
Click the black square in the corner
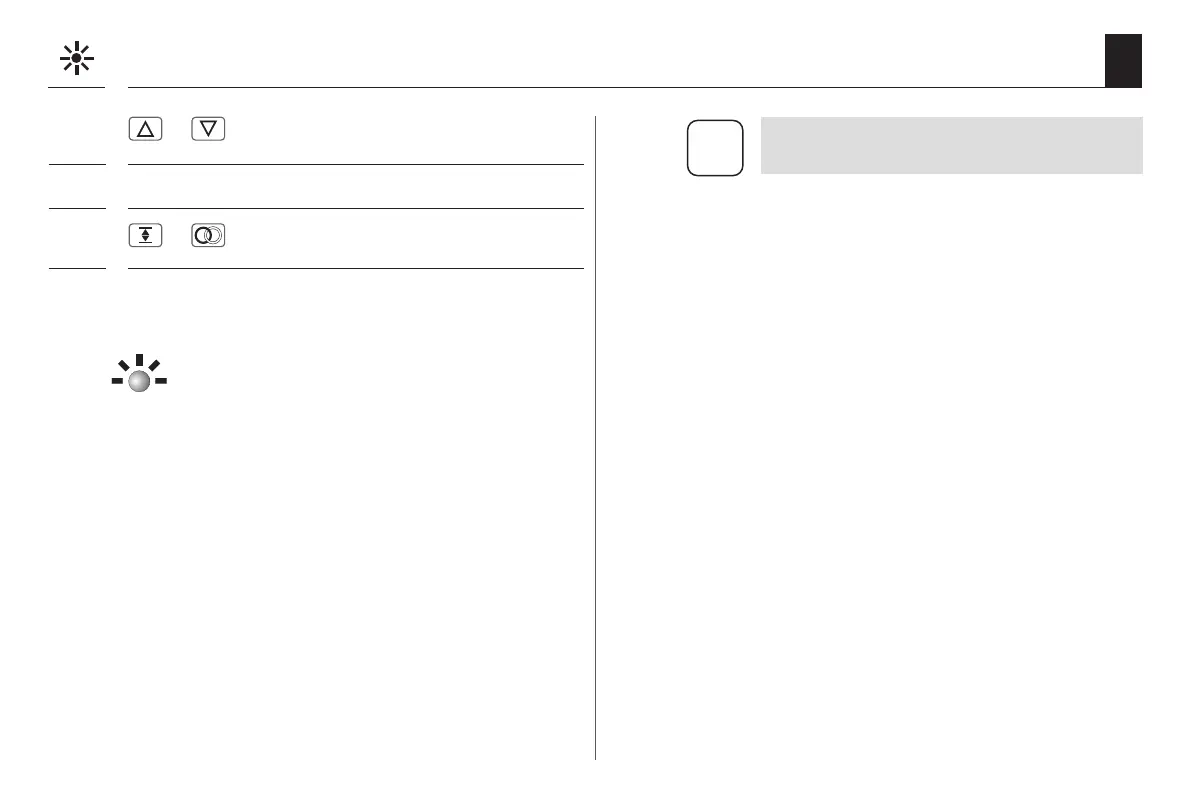click(x=1123, y=60)
